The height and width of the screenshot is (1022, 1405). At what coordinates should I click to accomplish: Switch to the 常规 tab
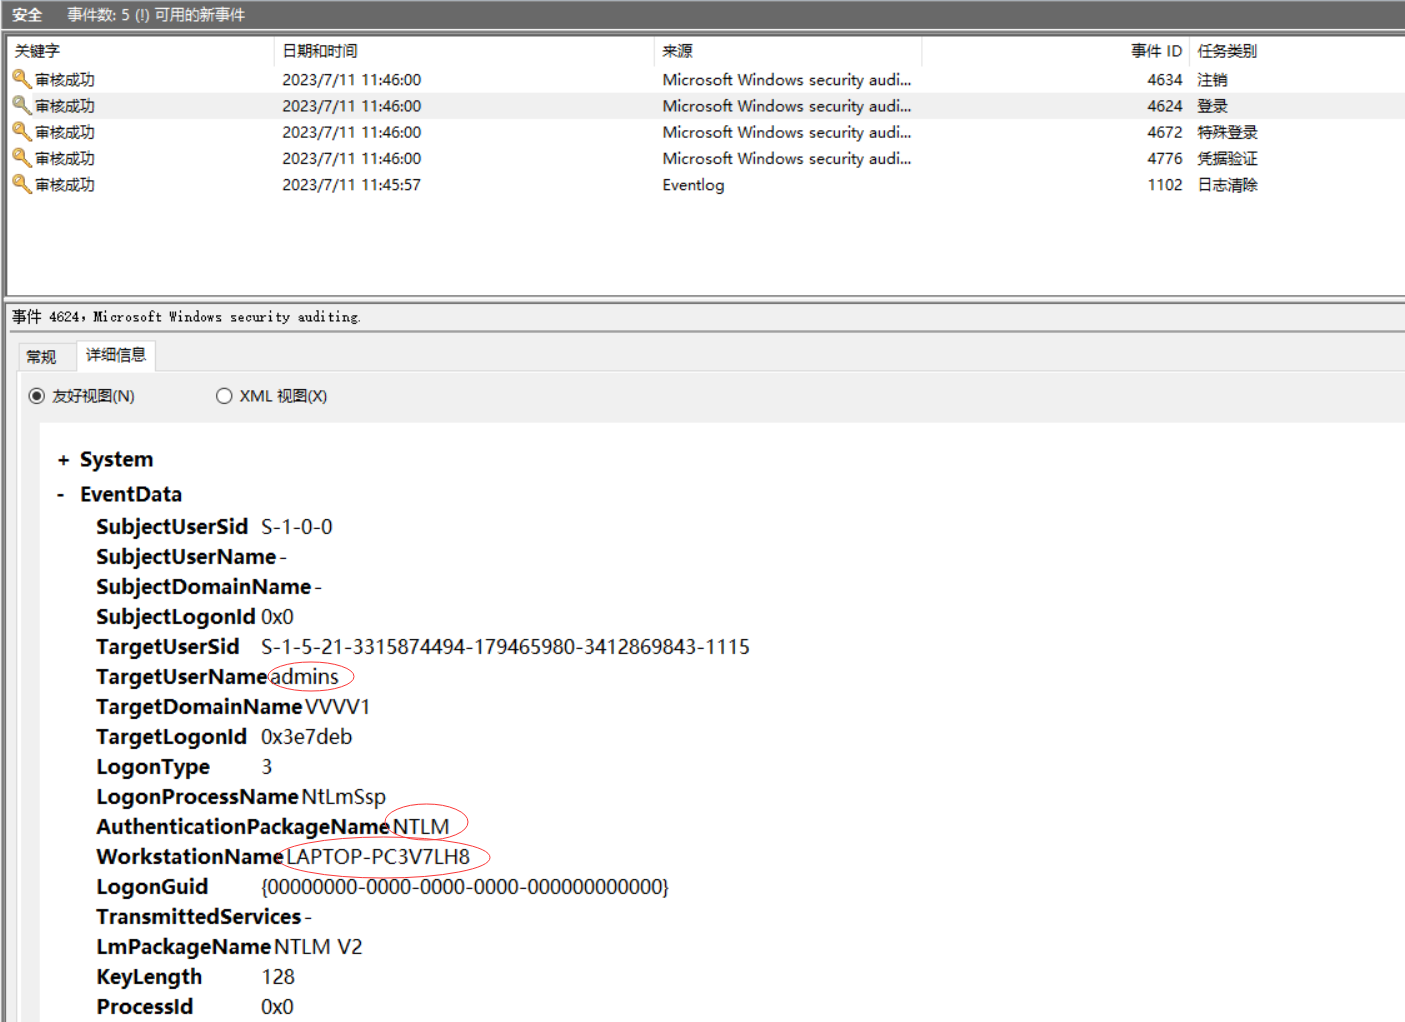[41, 357]
